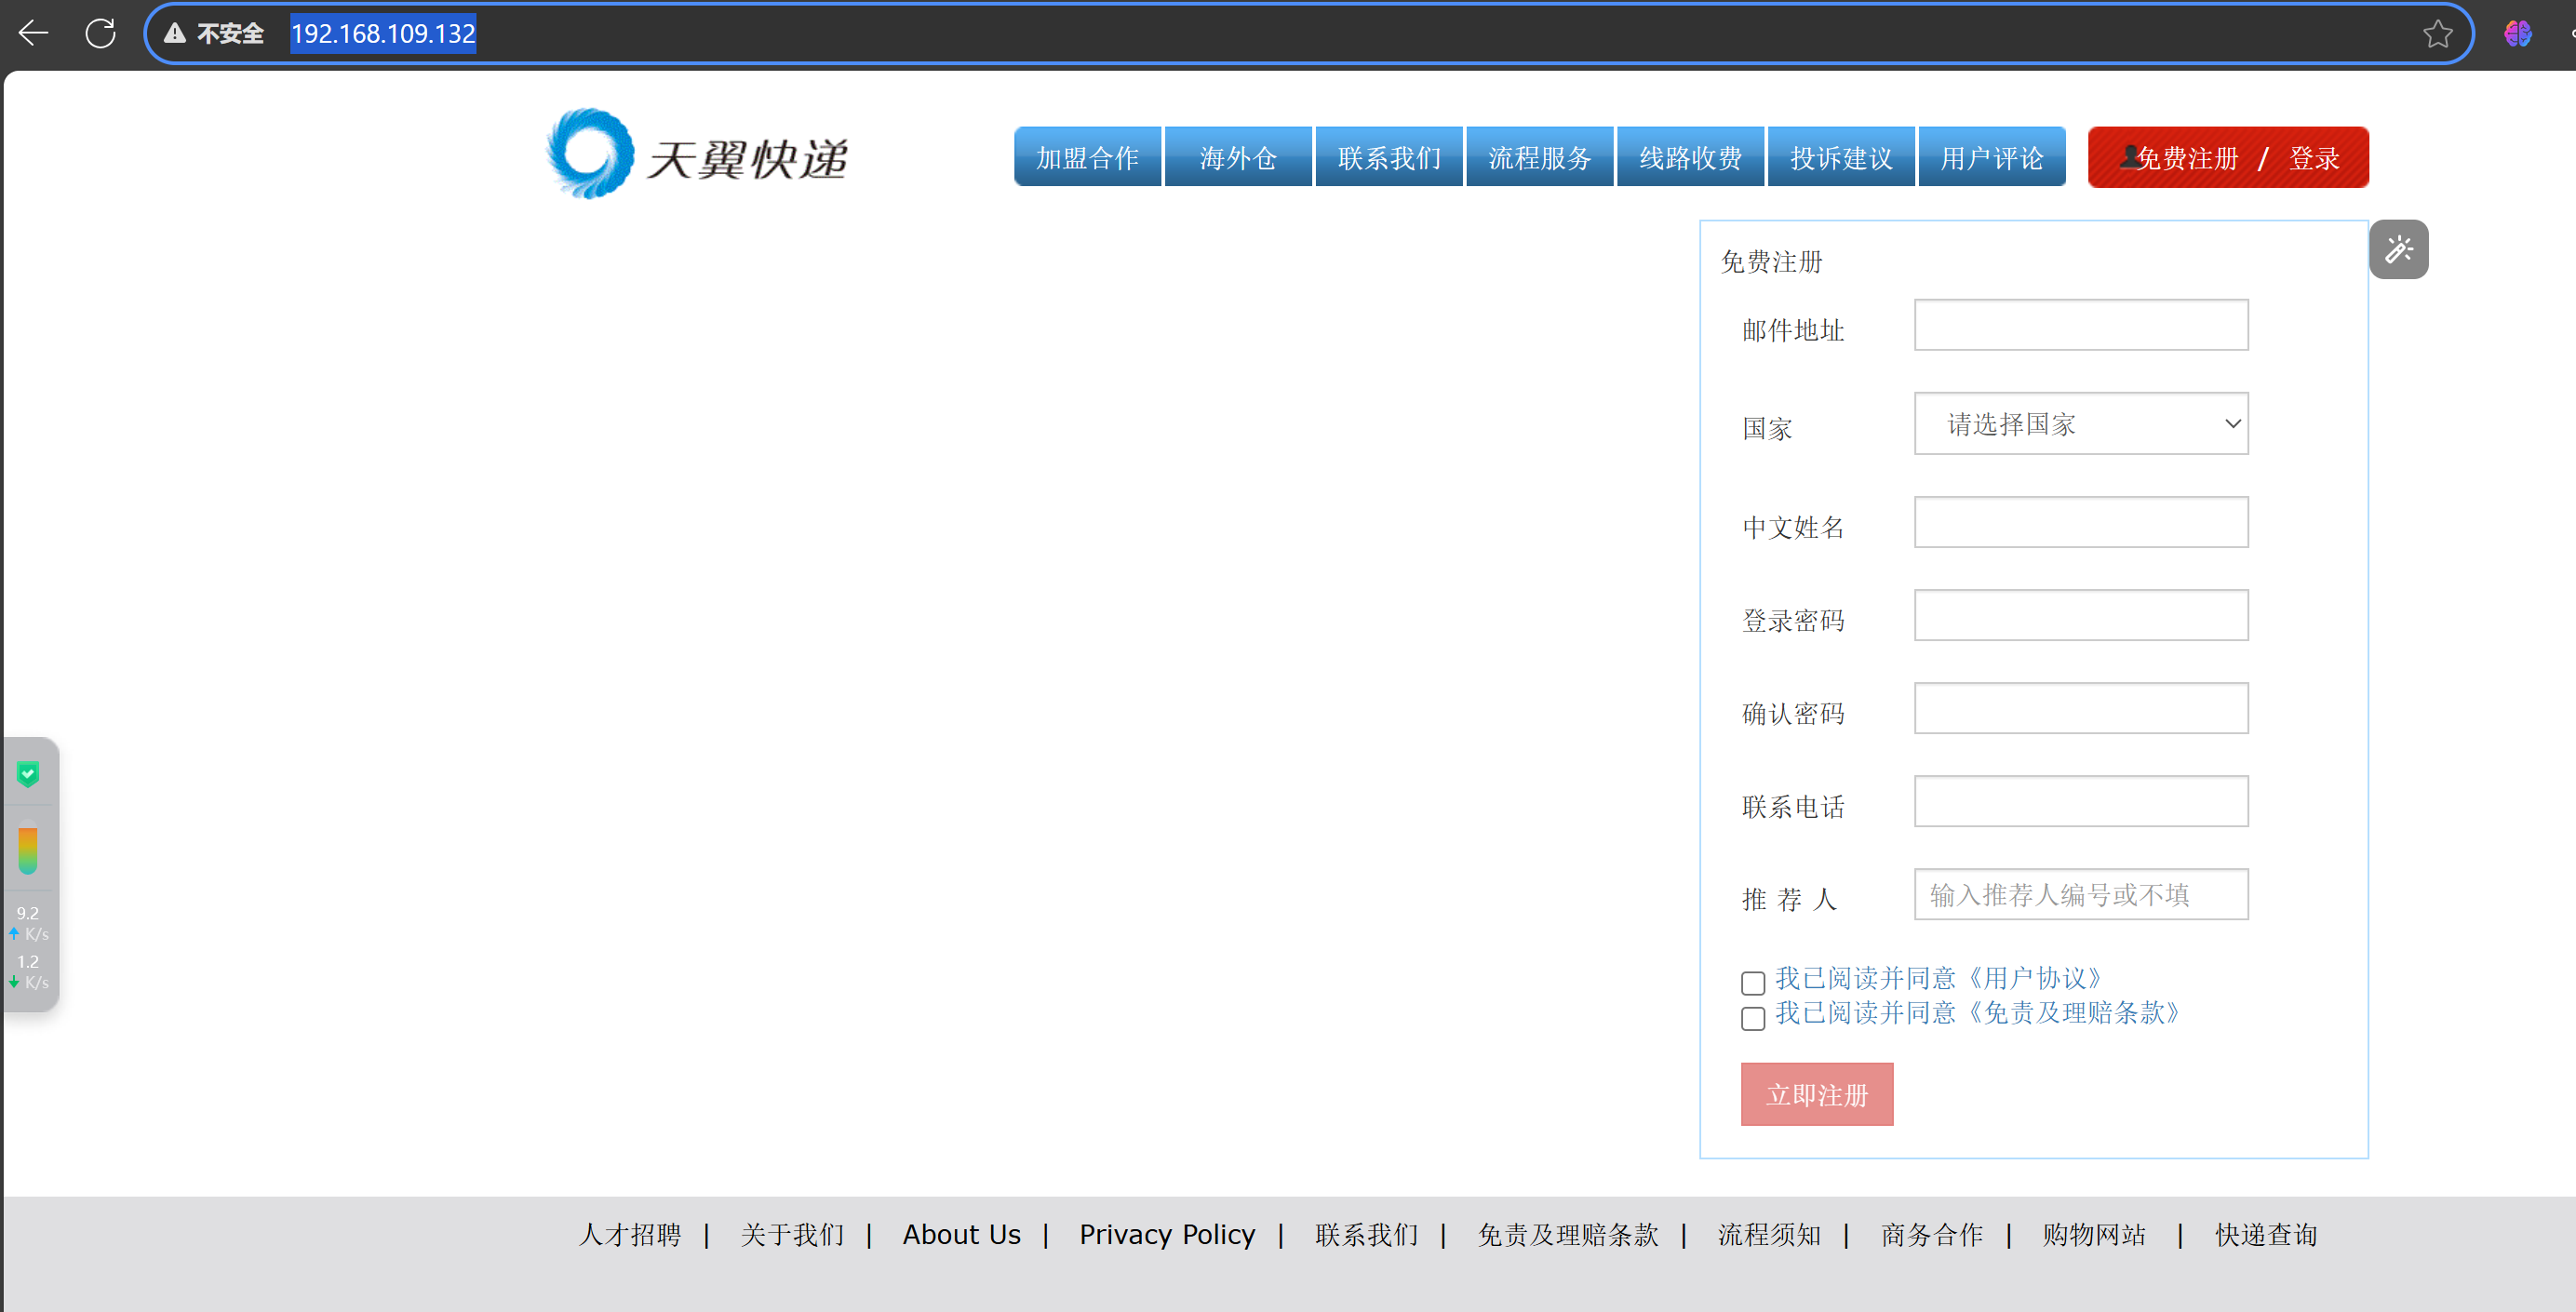The width and height of the screenshot is (2576, 1312).
Task: Open the 请选择国家 country dropdown
Action: click(2080, 424)
